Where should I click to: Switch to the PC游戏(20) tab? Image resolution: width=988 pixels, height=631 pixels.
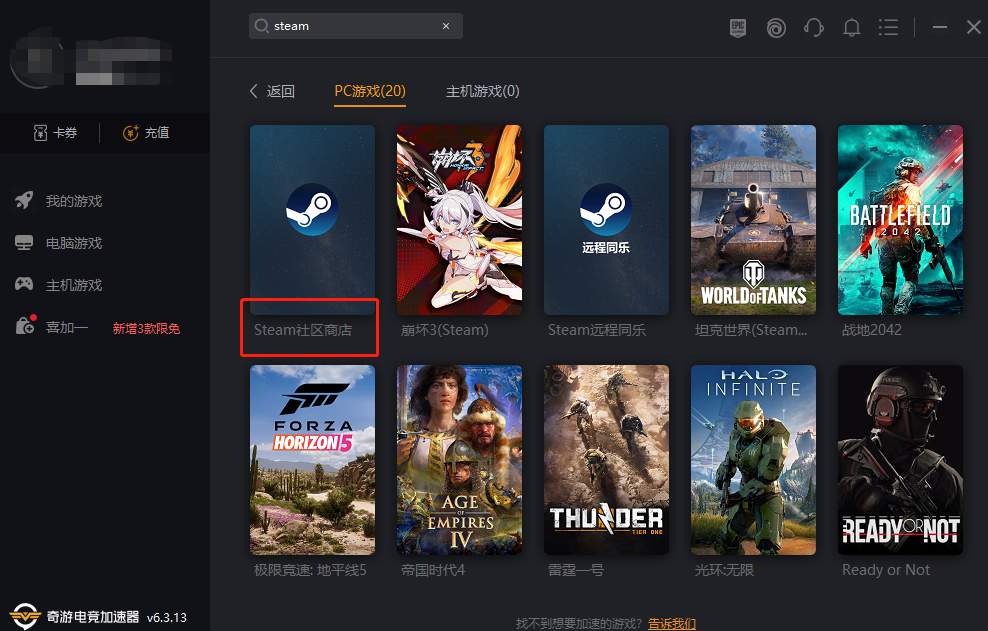[x=369, y=90]
